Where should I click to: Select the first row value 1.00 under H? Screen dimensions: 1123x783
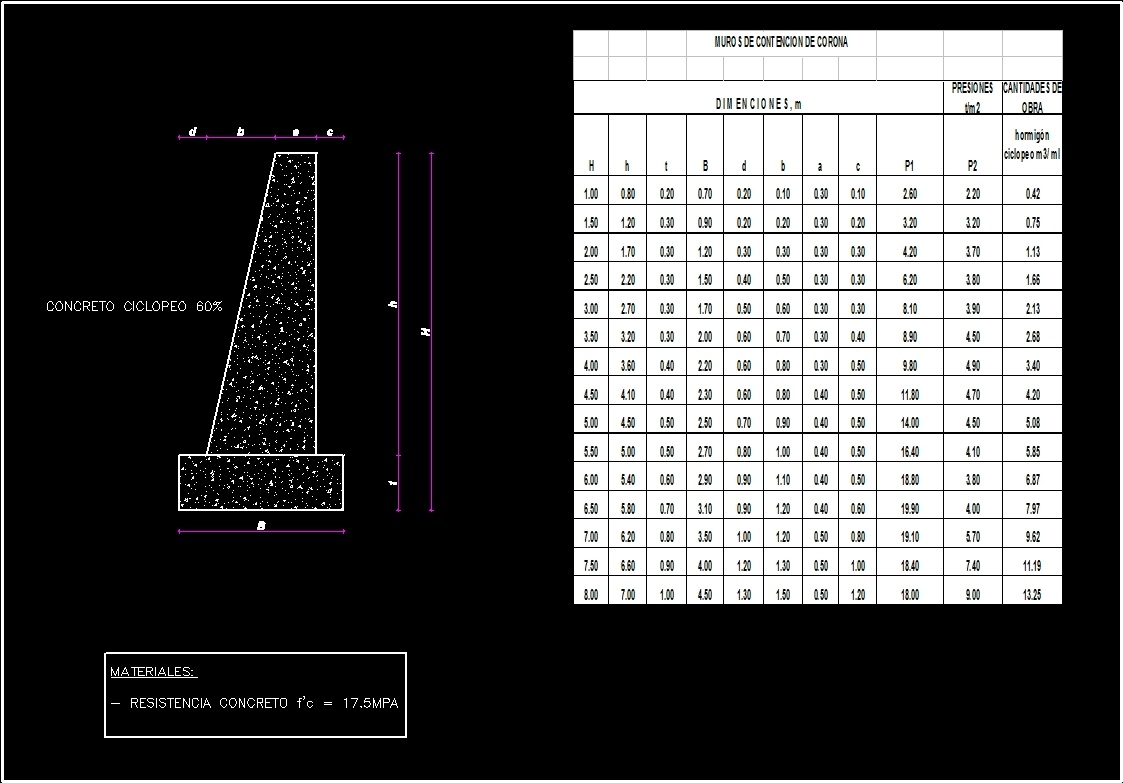click(590, 193)
